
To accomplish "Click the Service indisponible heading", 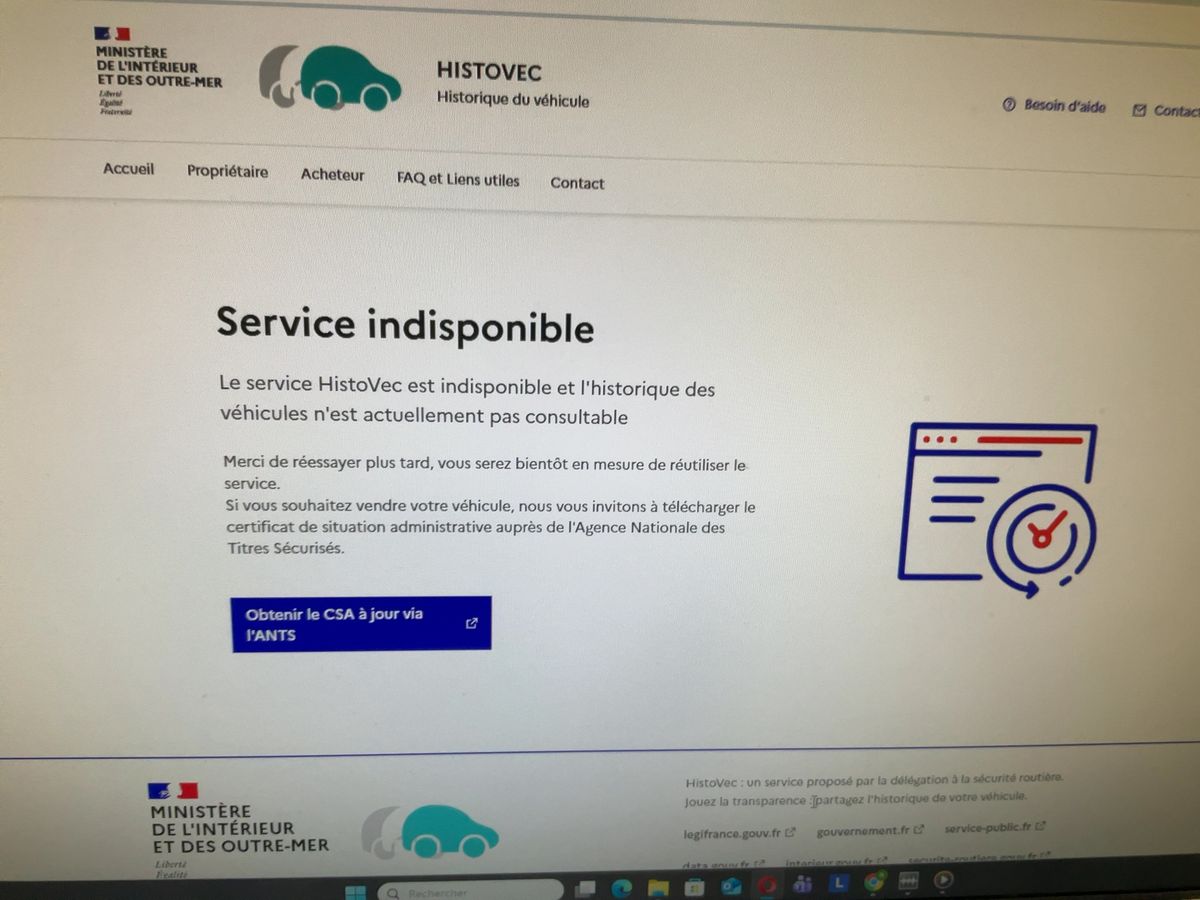I will tap(405, 325).
